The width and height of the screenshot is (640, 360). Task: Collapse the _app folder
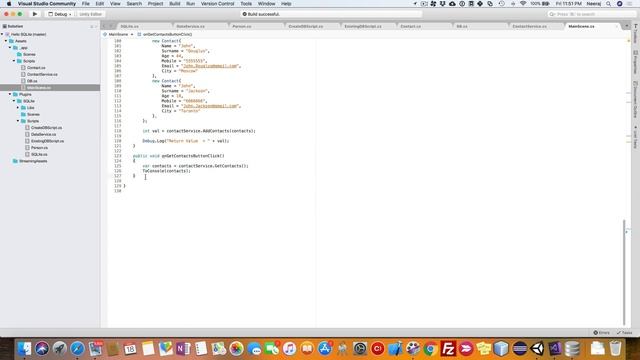[x=10, y=48]
